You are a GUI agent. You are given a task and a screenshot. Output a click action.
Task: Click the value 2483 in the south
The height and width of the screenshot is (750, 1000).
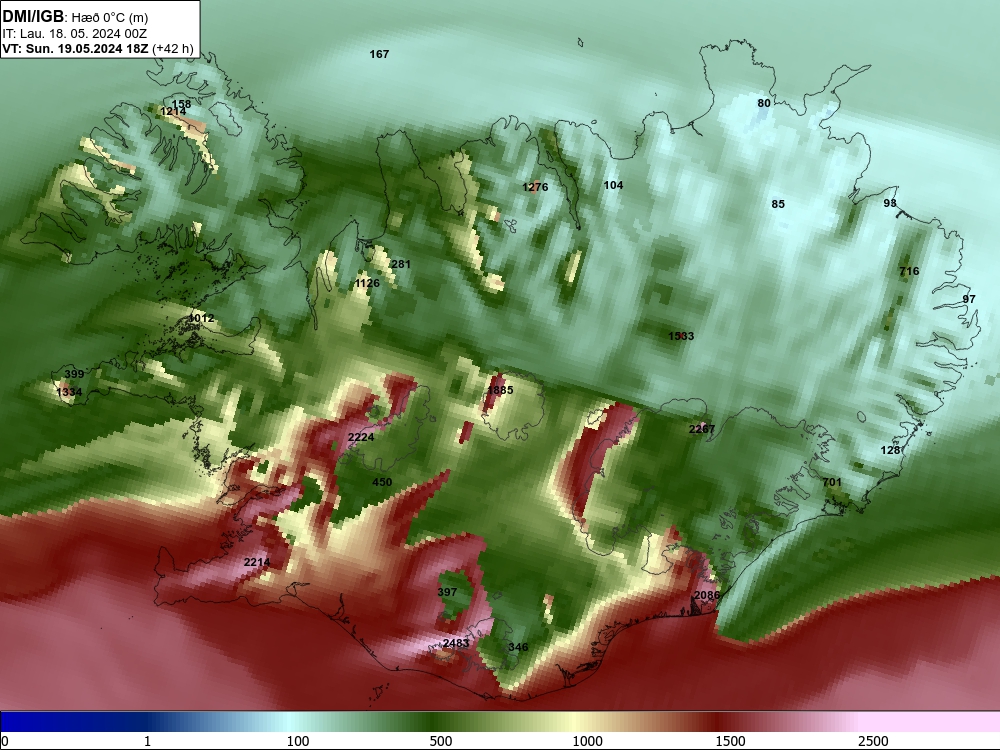click(x=456, y=643)
